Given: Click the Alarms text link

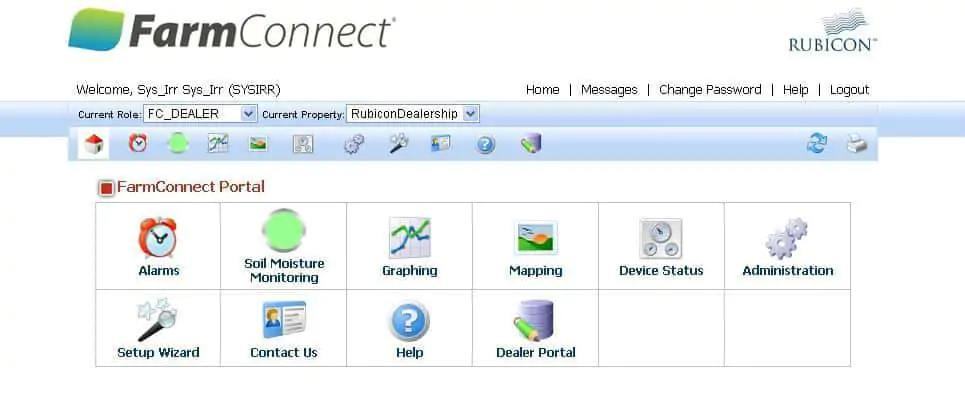Looking at the screenshot, I should click(159, 270).
